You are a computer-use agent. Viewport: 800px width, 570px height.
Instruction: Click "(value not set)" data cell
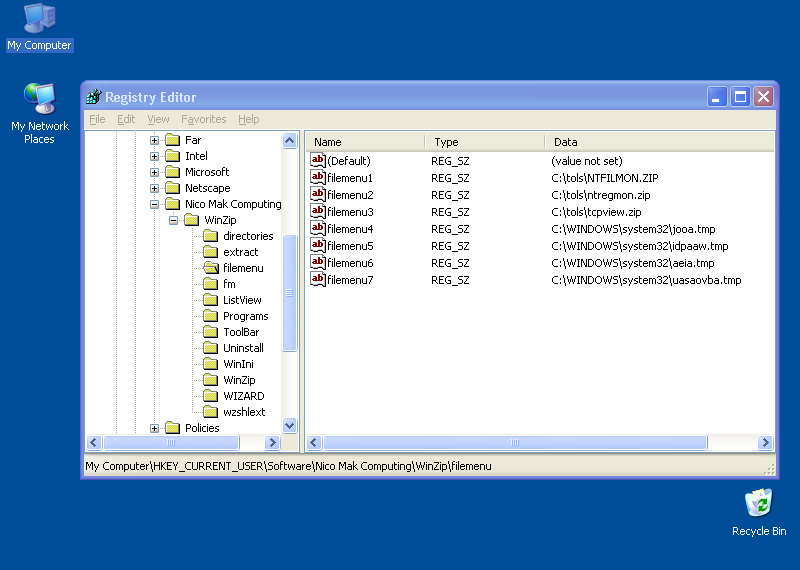click(587, 161)
